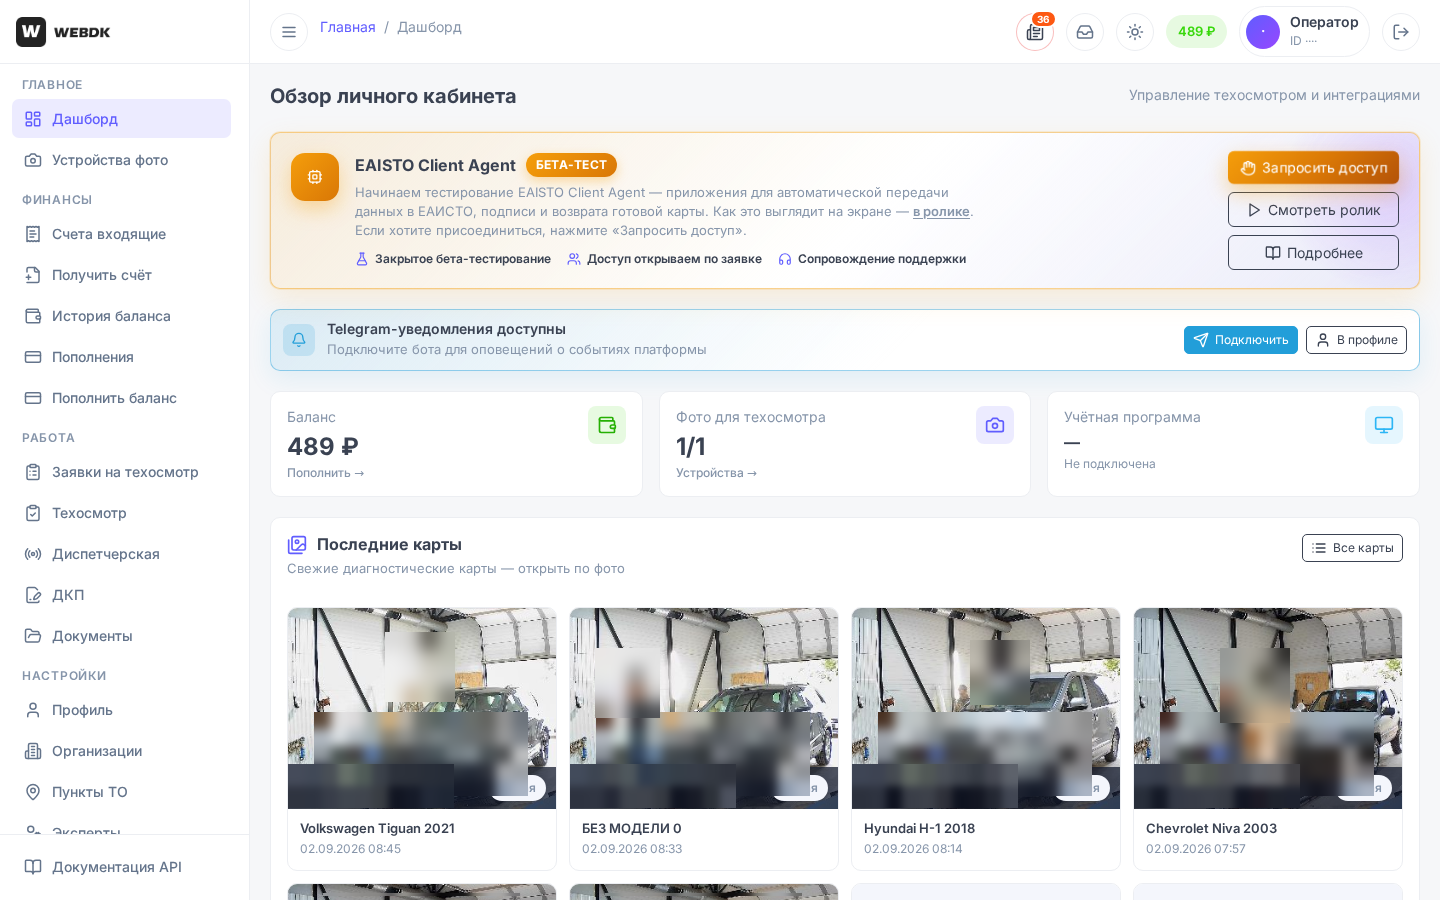Open Пополнения in sidebar
The height and width of the screenshot is (900, 1440).
121,357
